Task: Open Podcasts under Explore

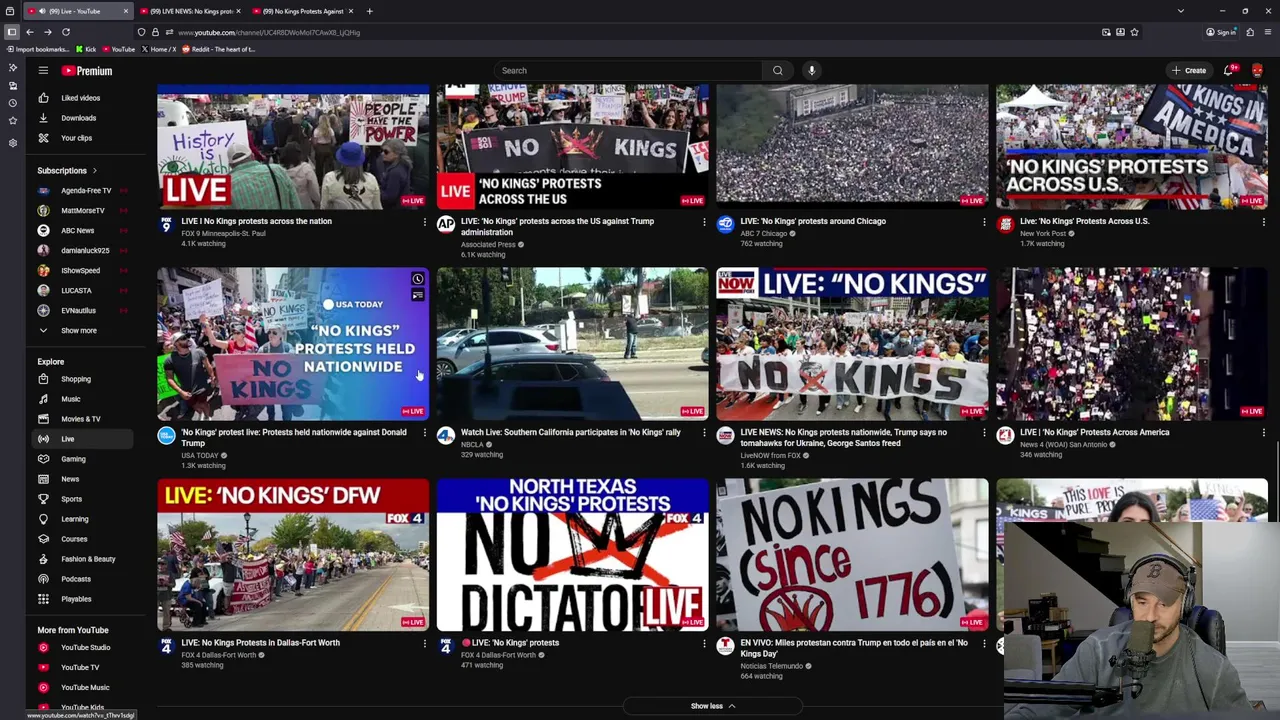Action: (x=78, y=579)
